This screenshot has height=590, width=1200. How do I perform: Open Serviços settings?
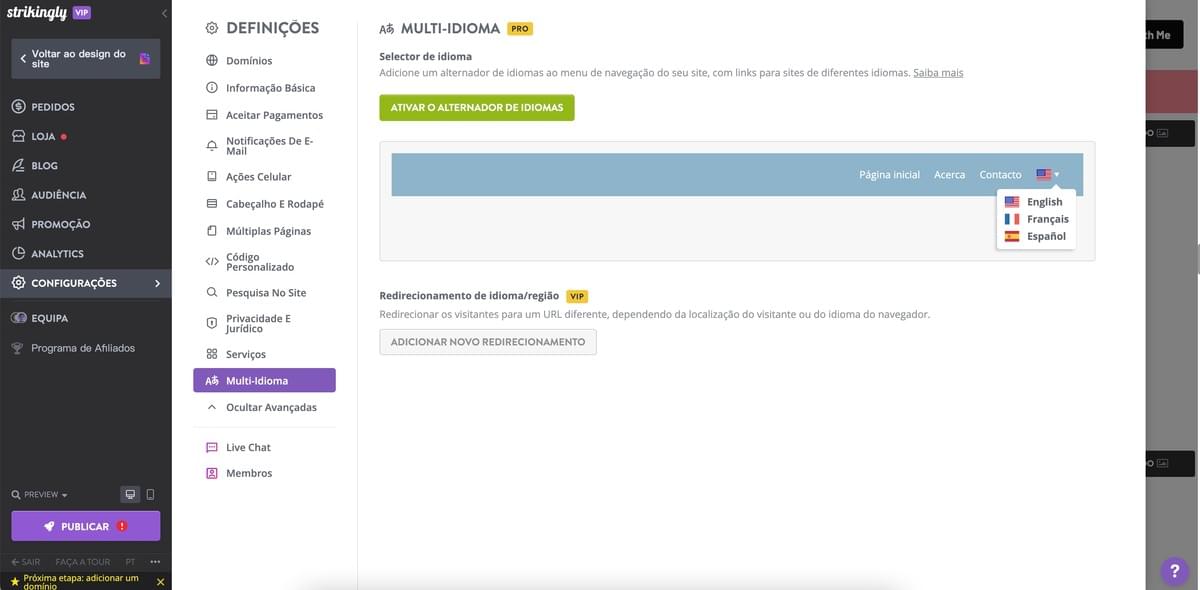(x=246, y=355)
